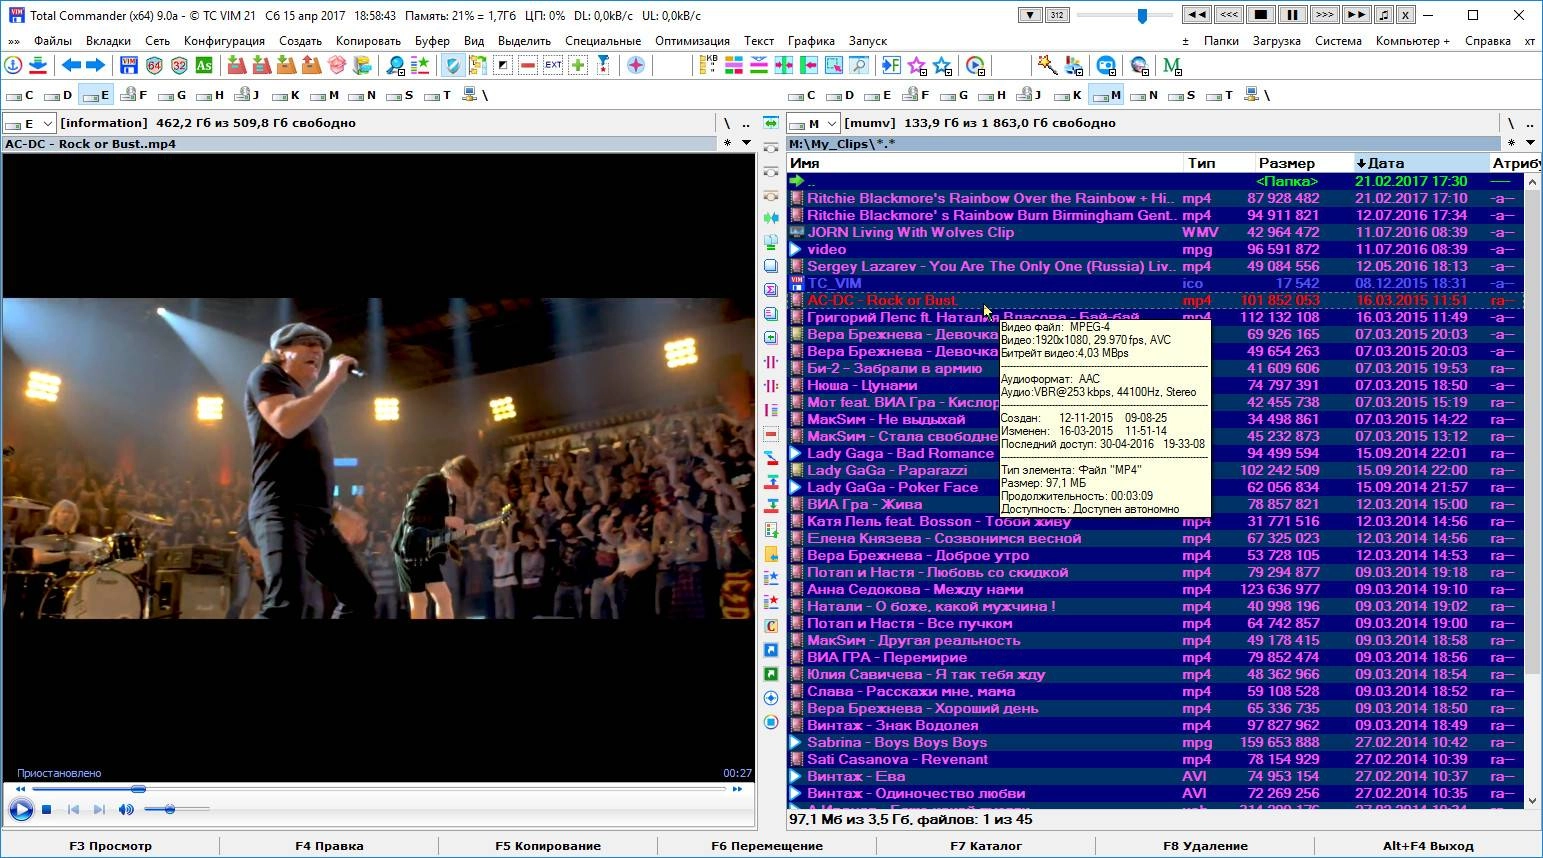This screenshot has height=858, width=1543.
Task: Select drive E in right drive bar
Action: (x=878, y=96)
